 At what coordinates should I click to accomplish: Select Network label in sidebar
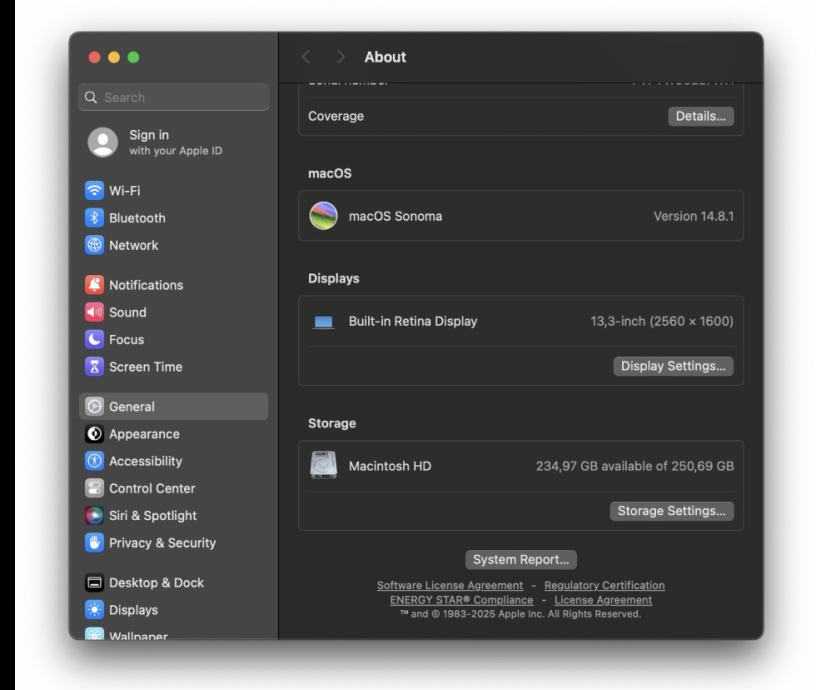[133, 245]
